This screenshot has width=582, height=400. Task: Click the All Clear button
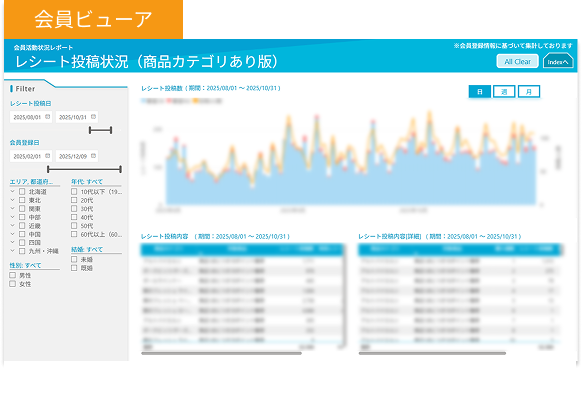point(517,62)
